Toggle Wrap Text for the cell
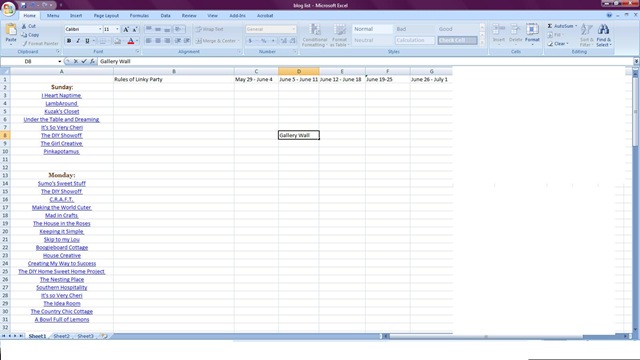 point(209,29)
